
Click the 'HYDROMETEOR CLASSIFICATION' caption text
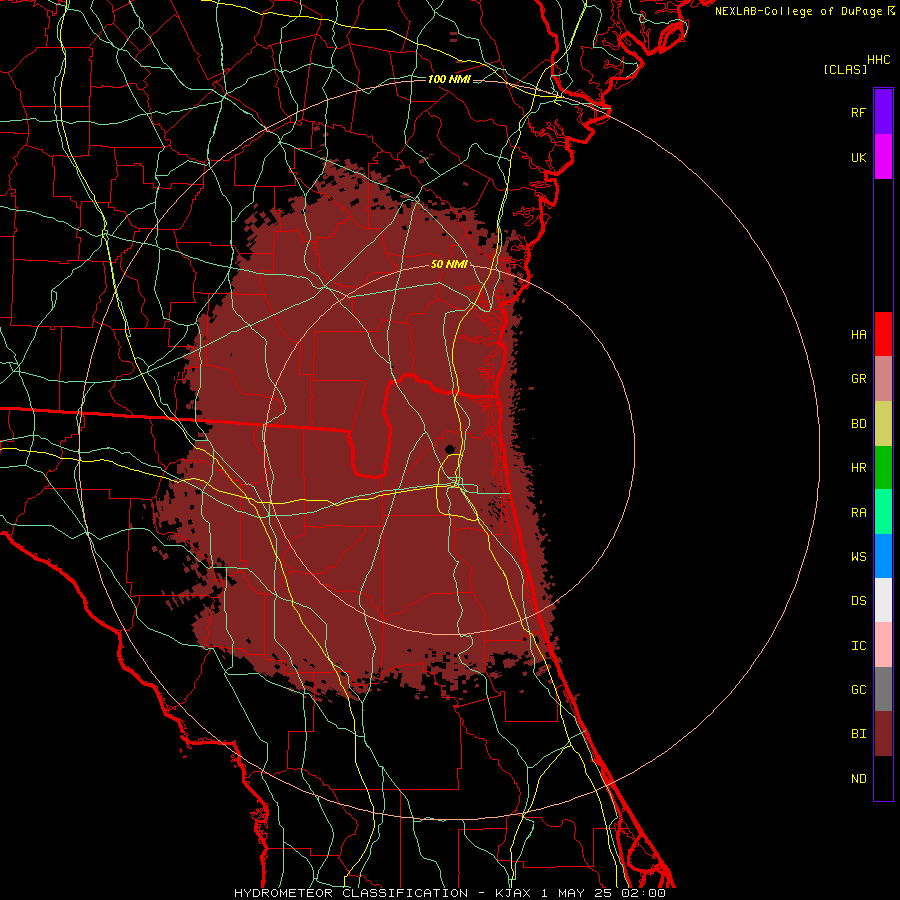click(351, 893)
